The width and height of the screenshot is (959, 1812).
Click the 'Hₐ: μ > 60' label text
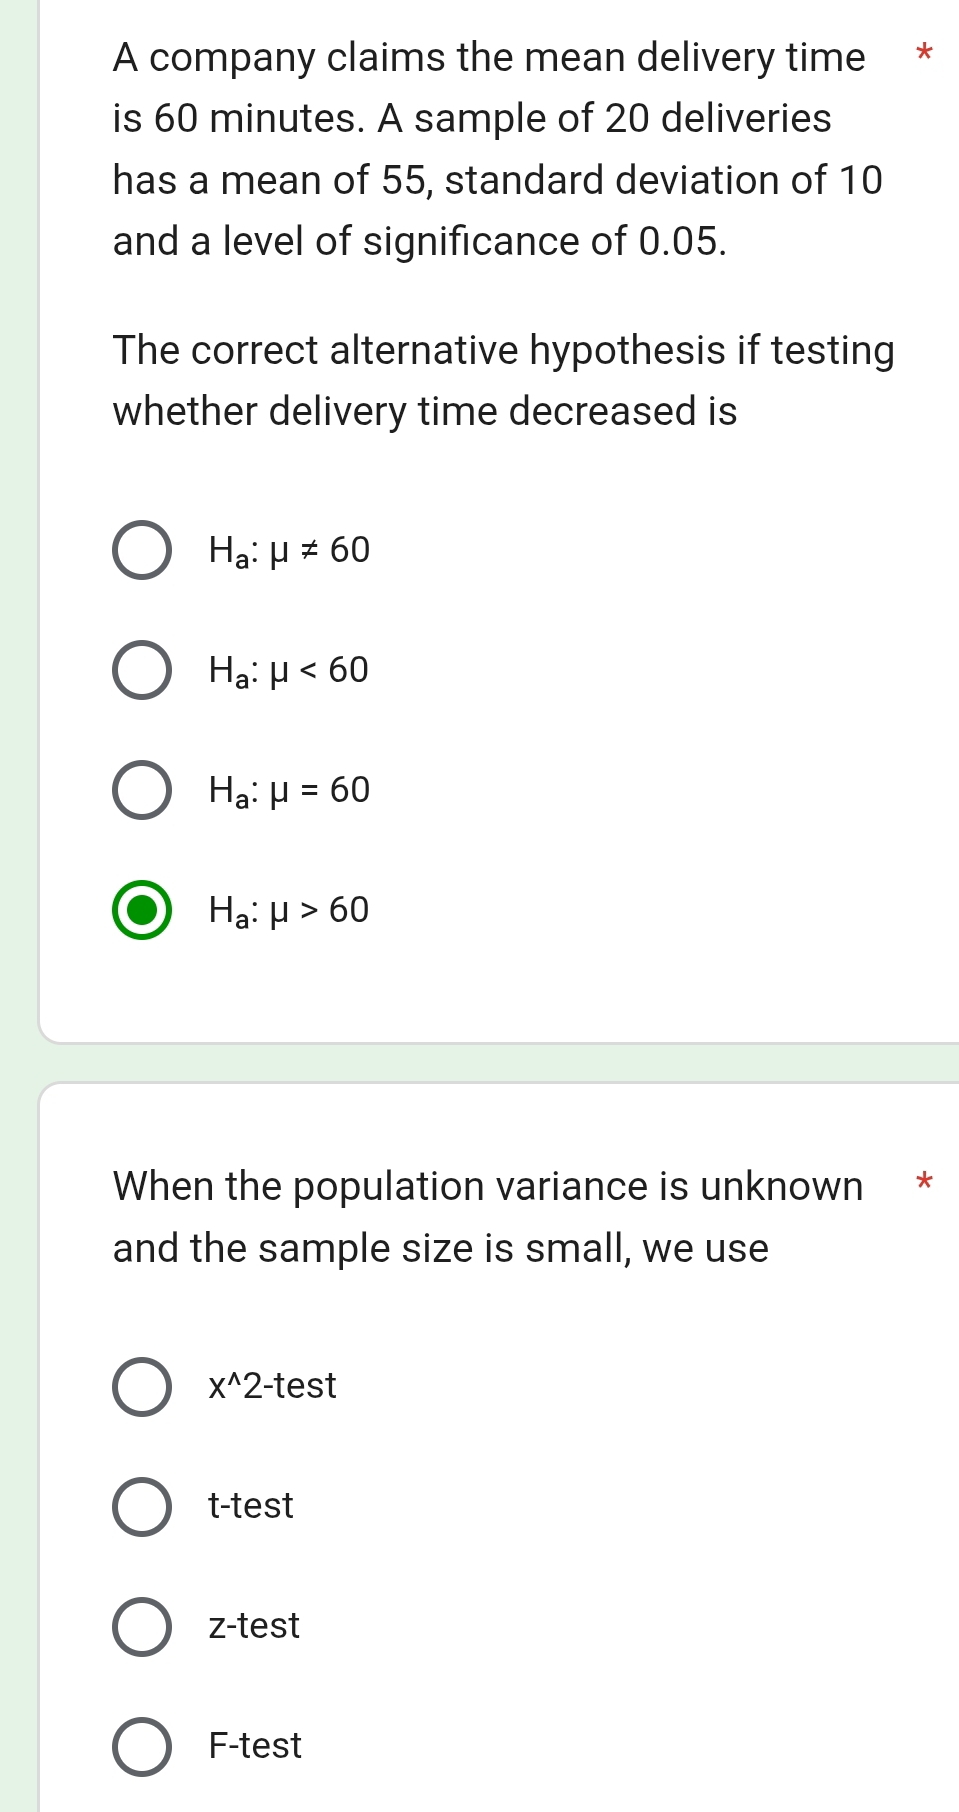(288, 911)
